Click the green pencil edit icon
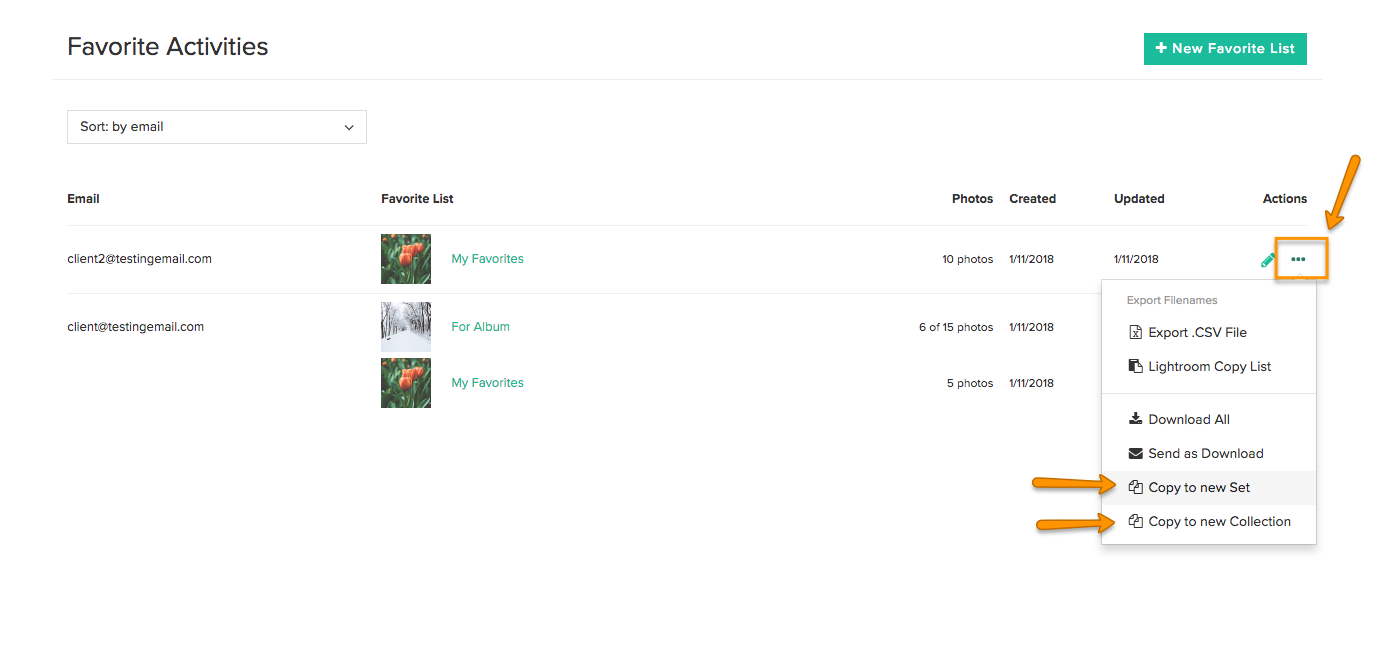 pyautogui.click(x=1267, y=260)
